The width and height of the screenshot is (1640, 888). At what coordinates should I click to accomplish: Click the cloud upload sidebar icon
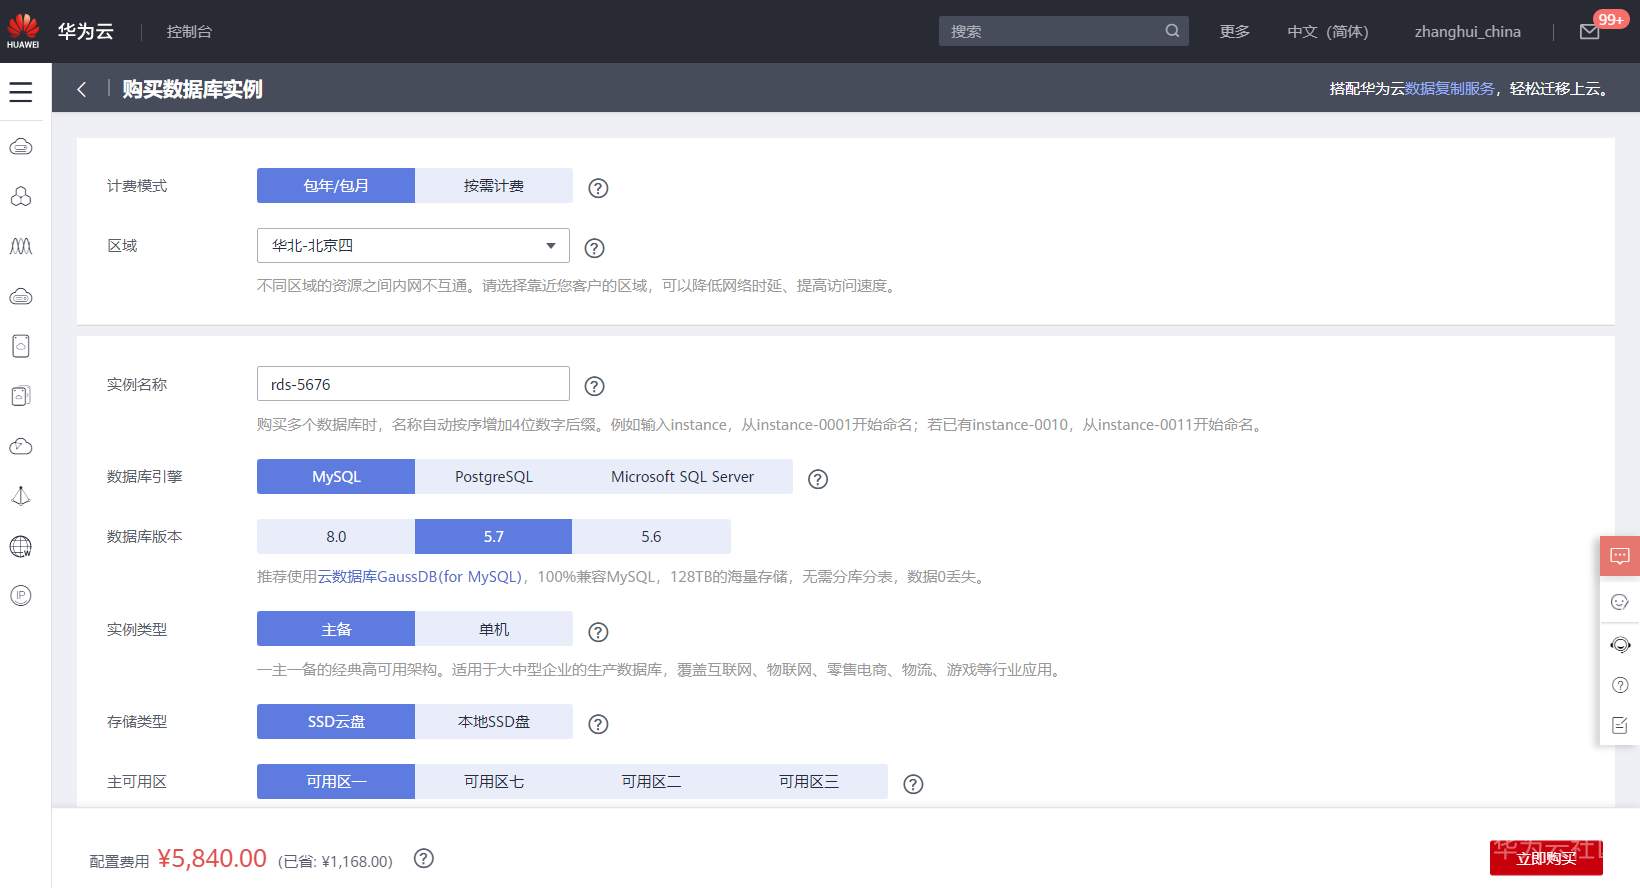pyautogui.click(x=21, y=446)
